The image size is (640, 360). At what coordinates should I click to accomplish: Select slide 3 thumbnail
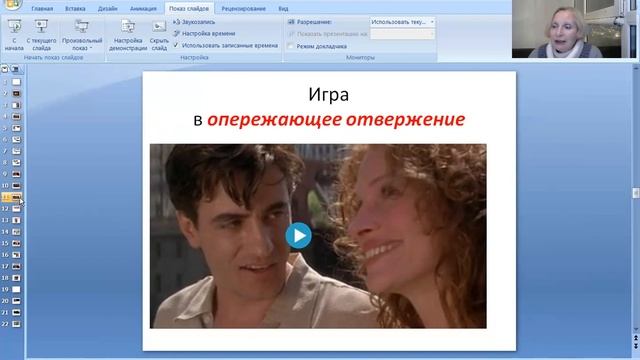pos(16,105)
